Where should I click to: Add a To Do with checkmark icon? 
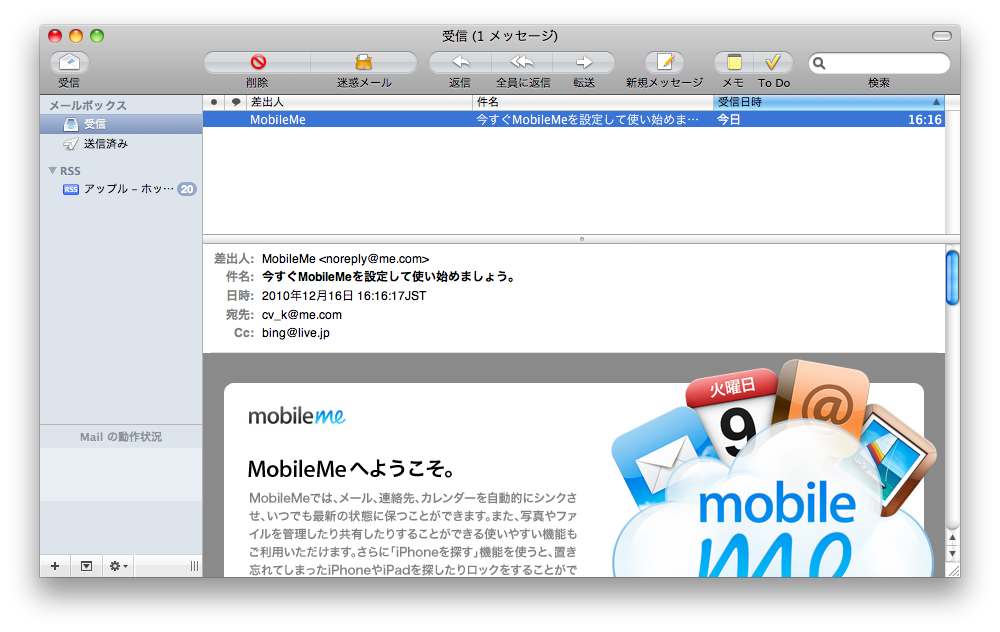coord(773,62)
